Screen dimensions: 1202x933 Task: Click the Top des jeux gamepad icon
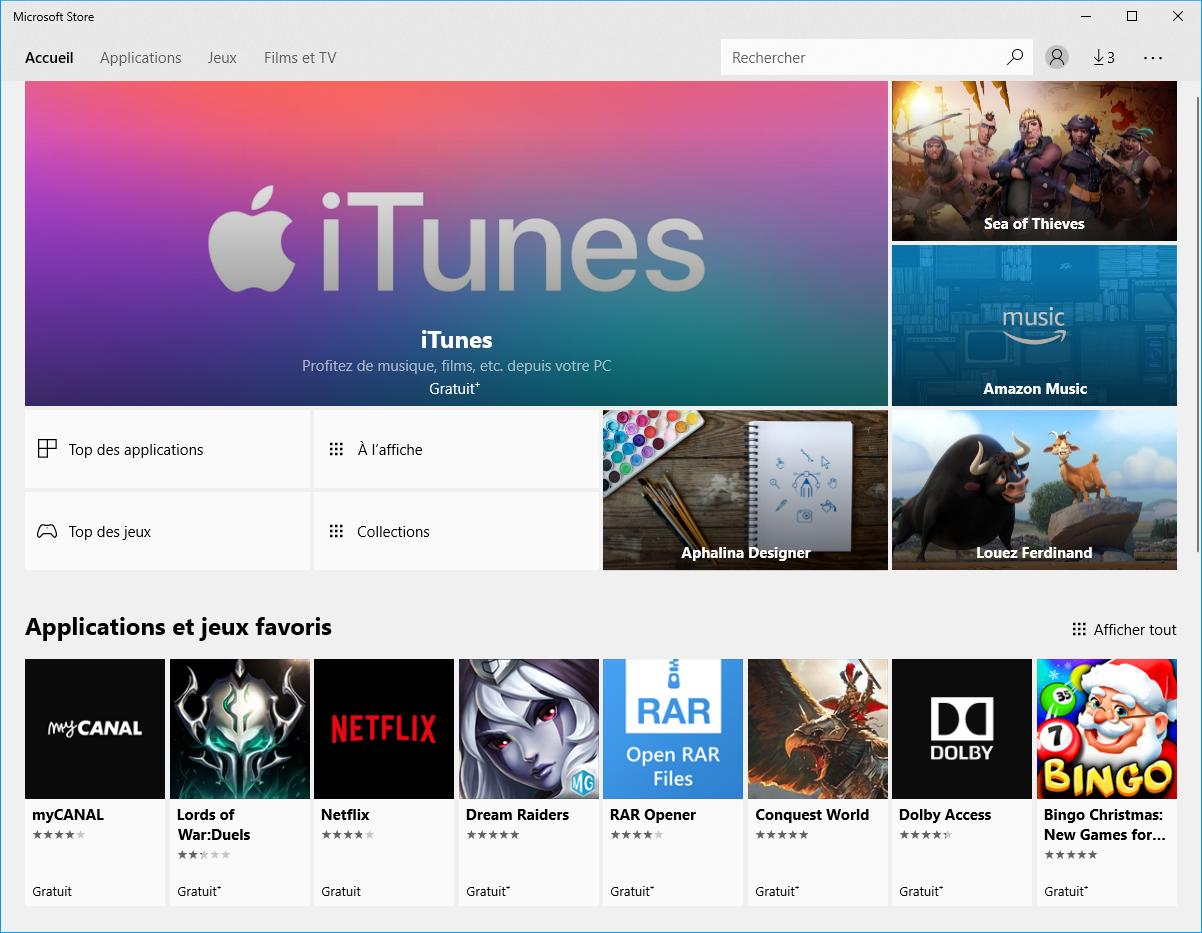pos(47,531)
